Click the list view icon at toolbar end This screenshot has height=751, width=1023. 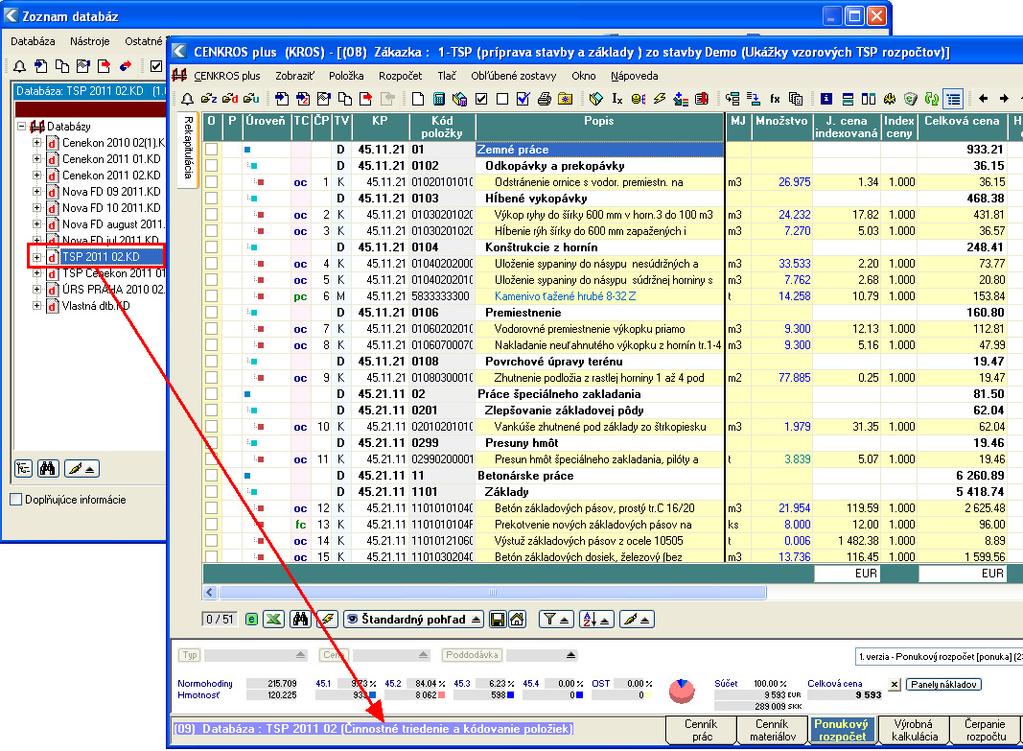954,99
